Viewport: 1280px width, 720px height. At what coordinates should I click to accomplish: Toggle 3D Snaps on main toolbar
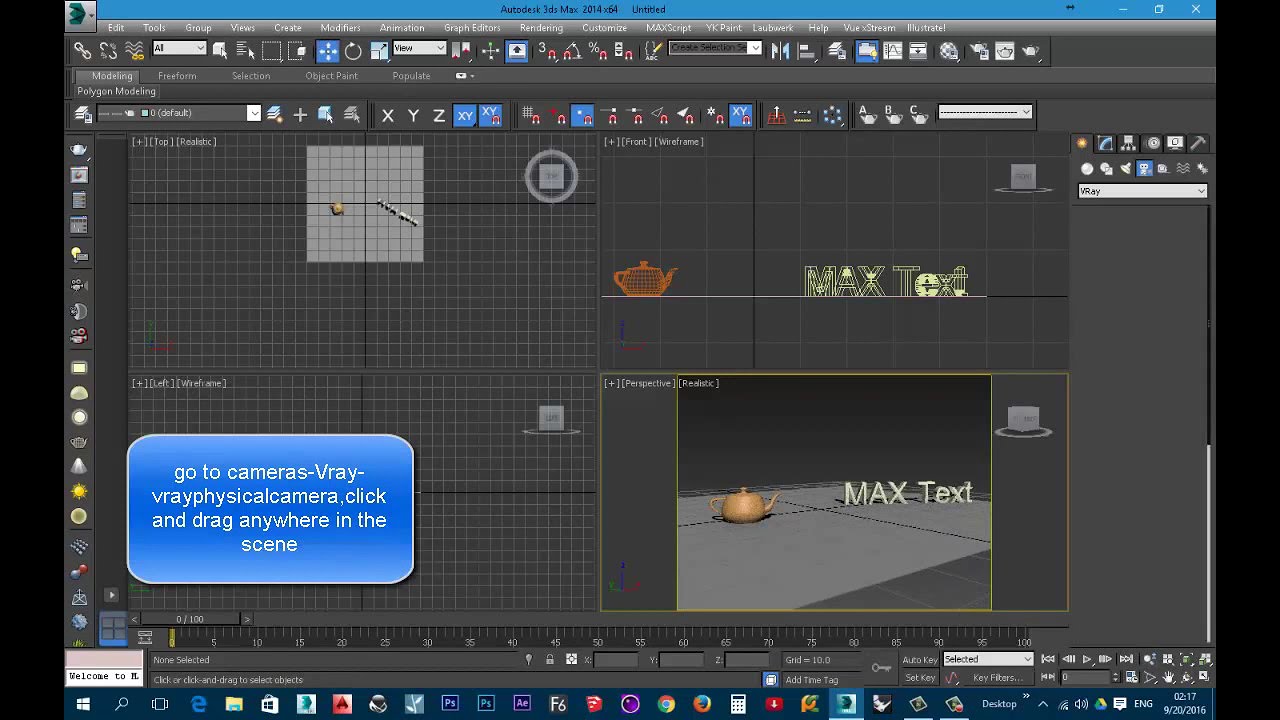click(547, 50)
